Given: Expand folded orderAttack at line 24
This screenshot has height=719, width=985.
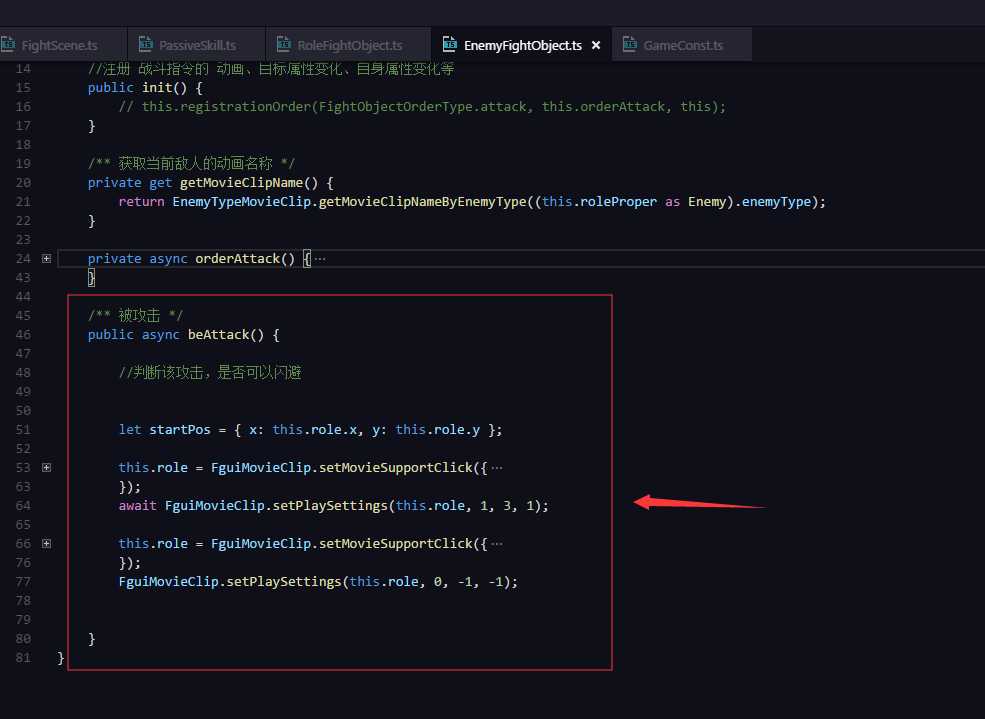Looking at the screenshot, I should 46,258.
